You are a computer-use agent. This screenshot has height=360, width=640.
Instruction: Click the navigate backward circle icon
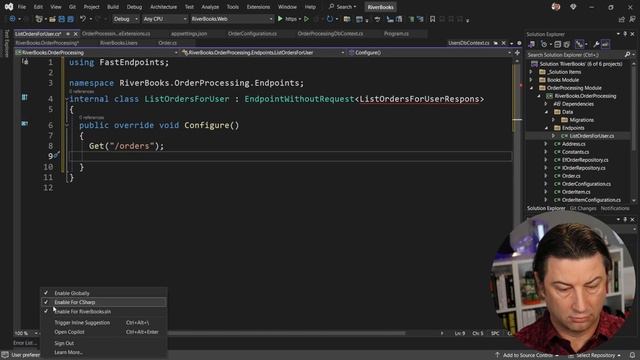click(x=12, y=19)
